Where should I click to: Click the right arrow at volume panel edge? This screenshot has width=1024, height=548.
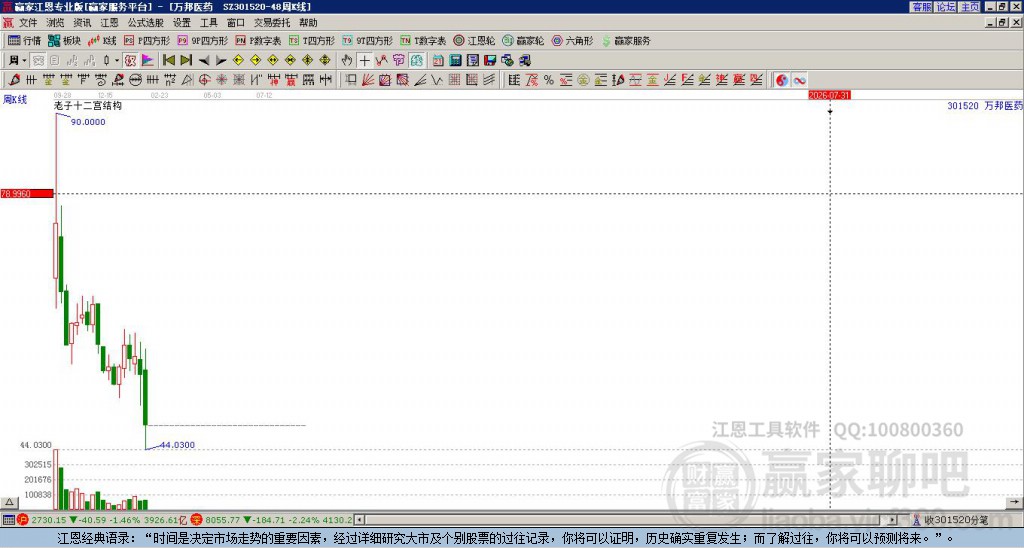click(x=1014, y=502)
